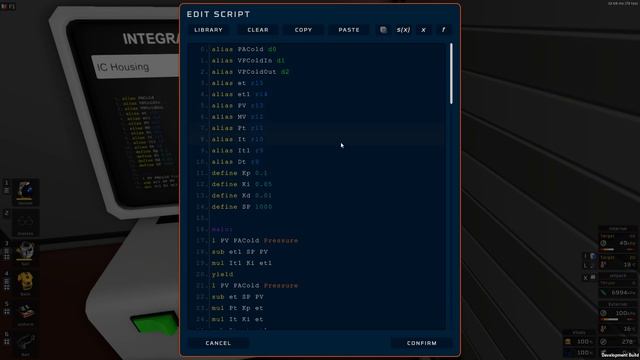This screenshot has width=640, height=360.
Task: Click the internal pressure gauge icon
Action: [x=603, y=243]
